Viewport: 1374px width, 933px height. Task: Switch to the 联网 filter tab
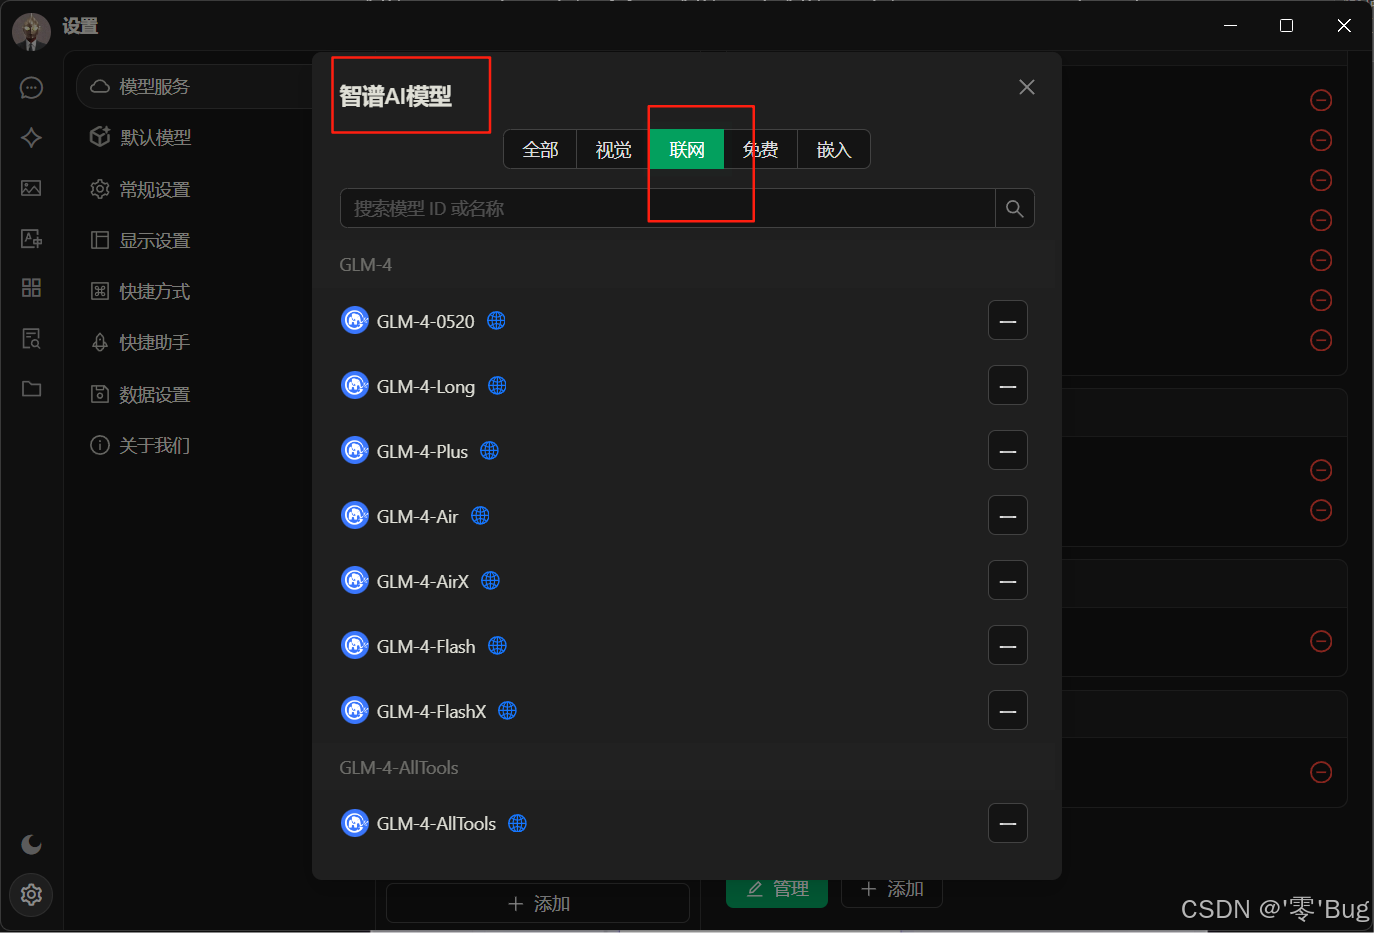click(x=687, y=149)
